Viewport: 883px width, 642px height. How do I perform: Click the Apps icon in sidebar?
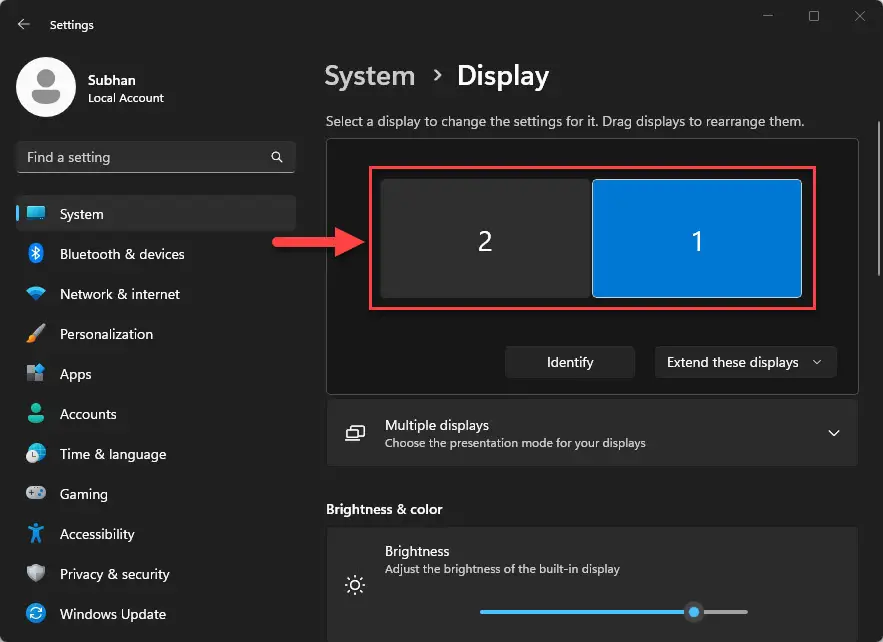point(36,373)
